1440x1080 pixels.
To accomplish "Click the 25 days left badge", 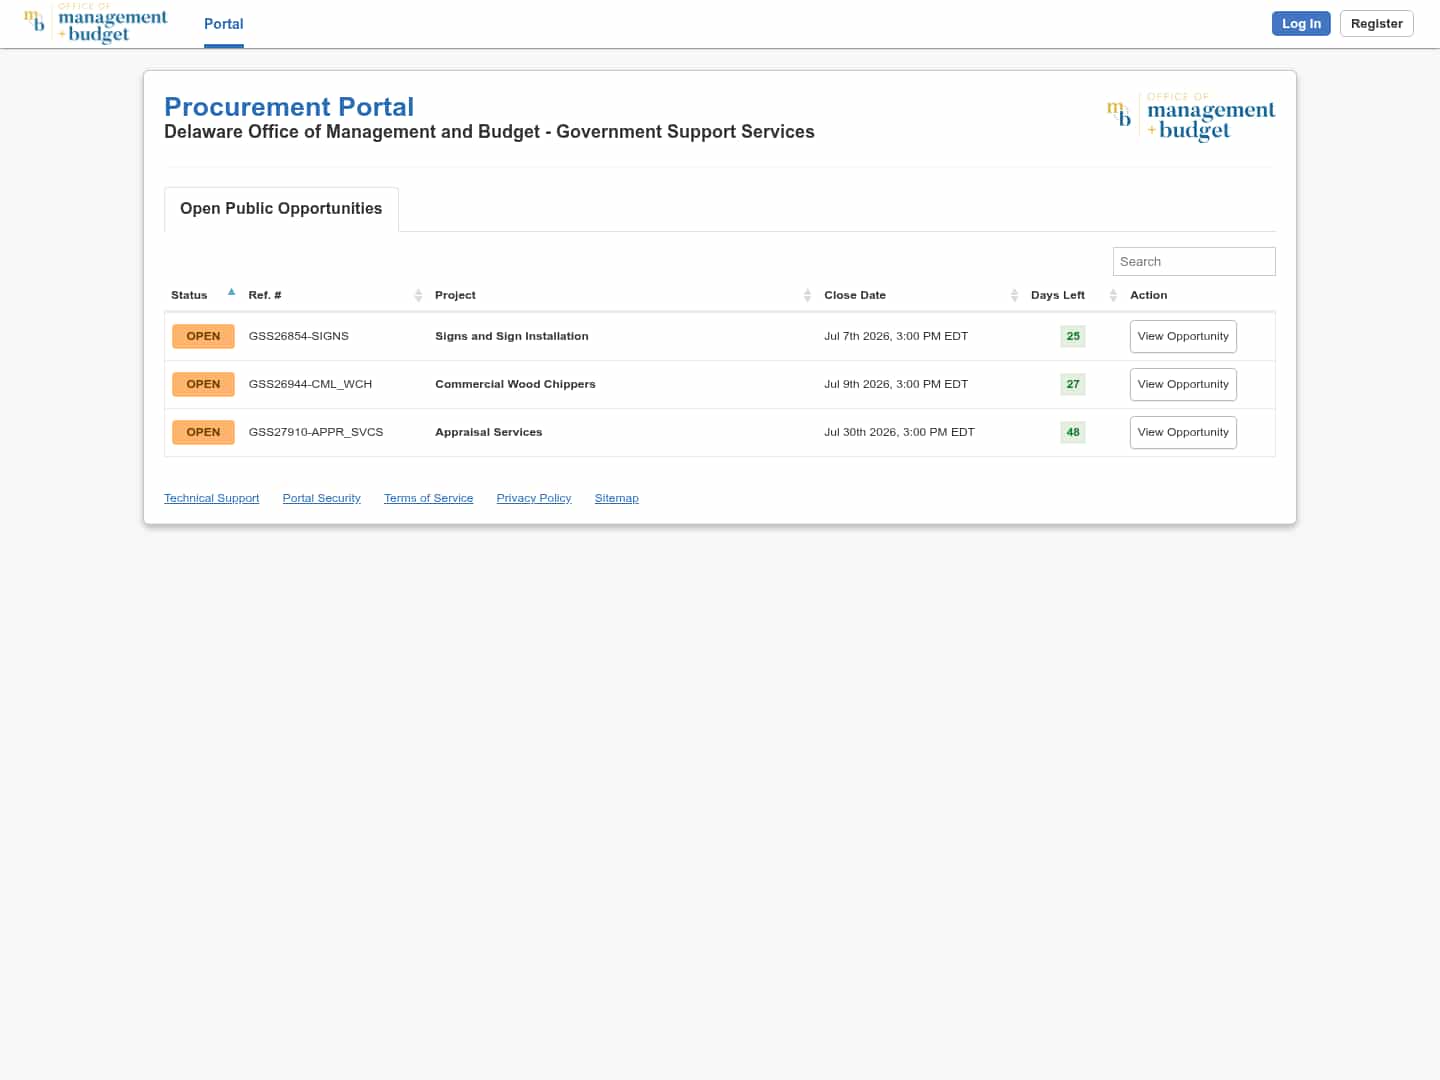I will click(x=1073, y=337).
